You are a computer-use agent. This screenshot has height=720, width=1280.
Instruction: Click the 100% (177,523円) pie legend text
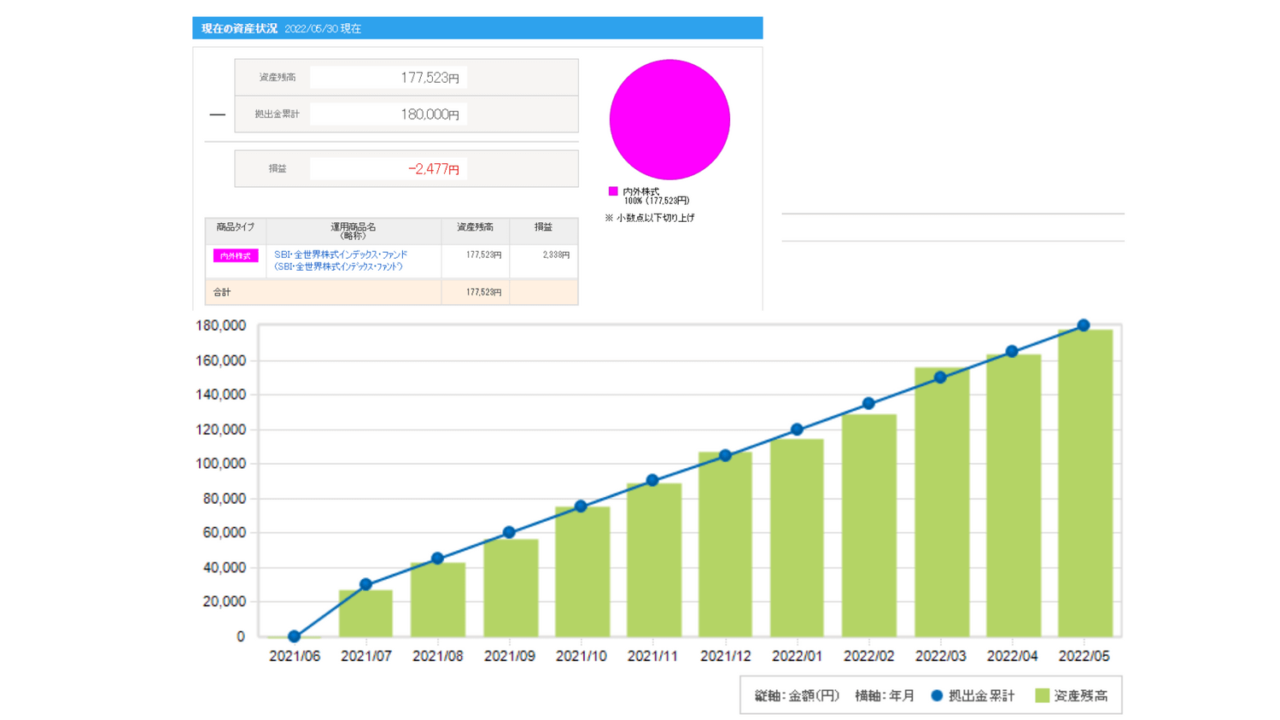click(x=657, y=201)
